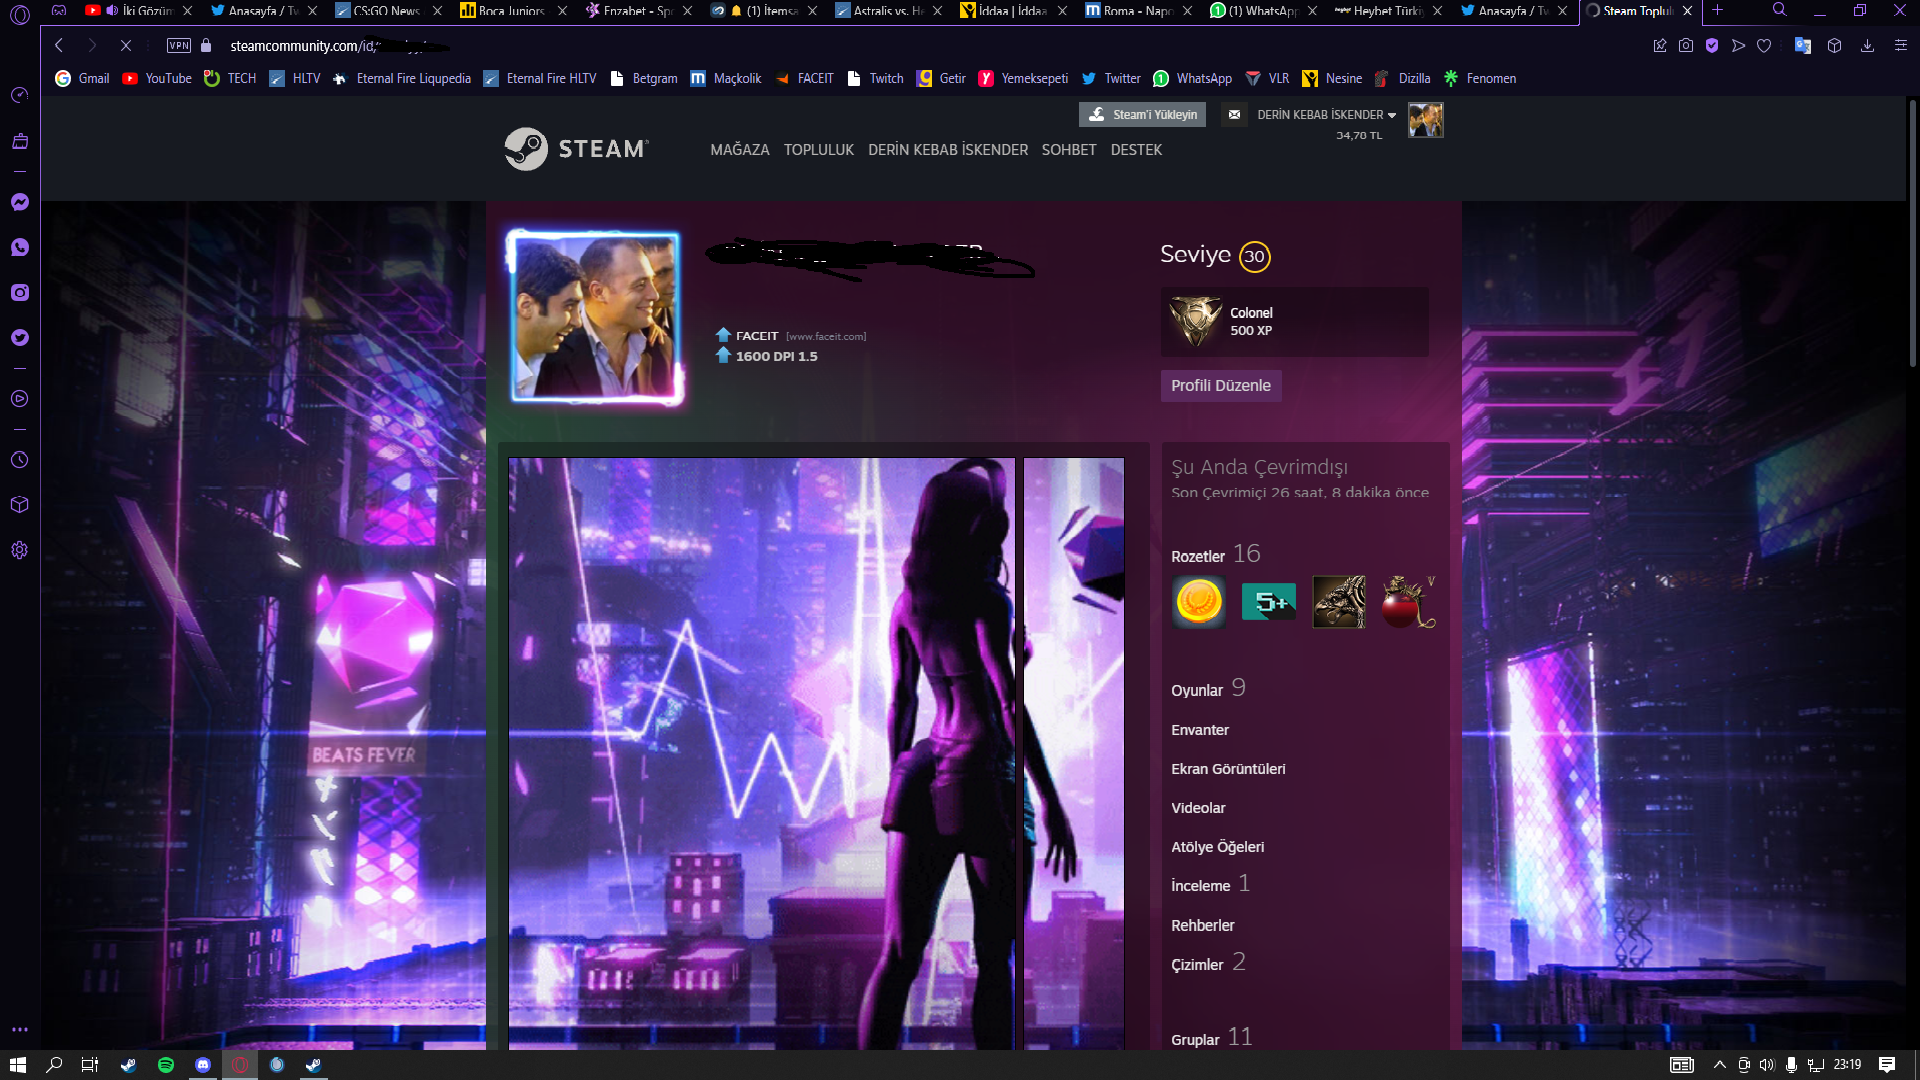
Task: Open Envanter inventory link
Action: coord(1200,730)
